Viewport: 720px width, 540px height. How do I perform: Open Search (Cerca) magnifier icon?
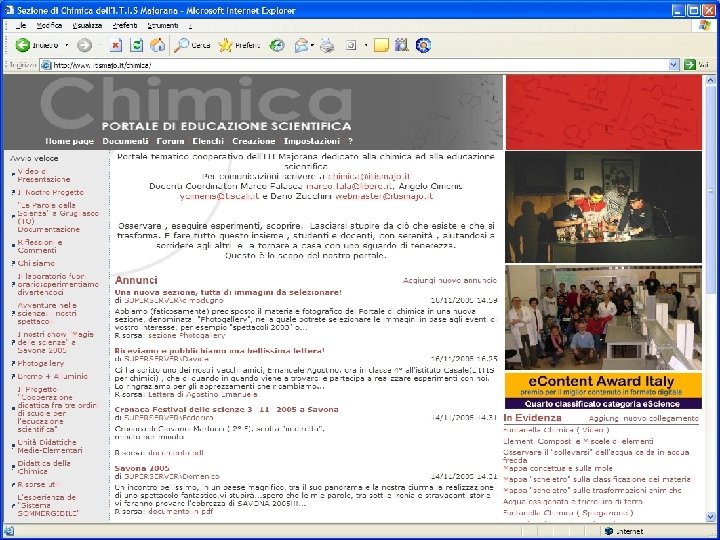pos(182,45)
